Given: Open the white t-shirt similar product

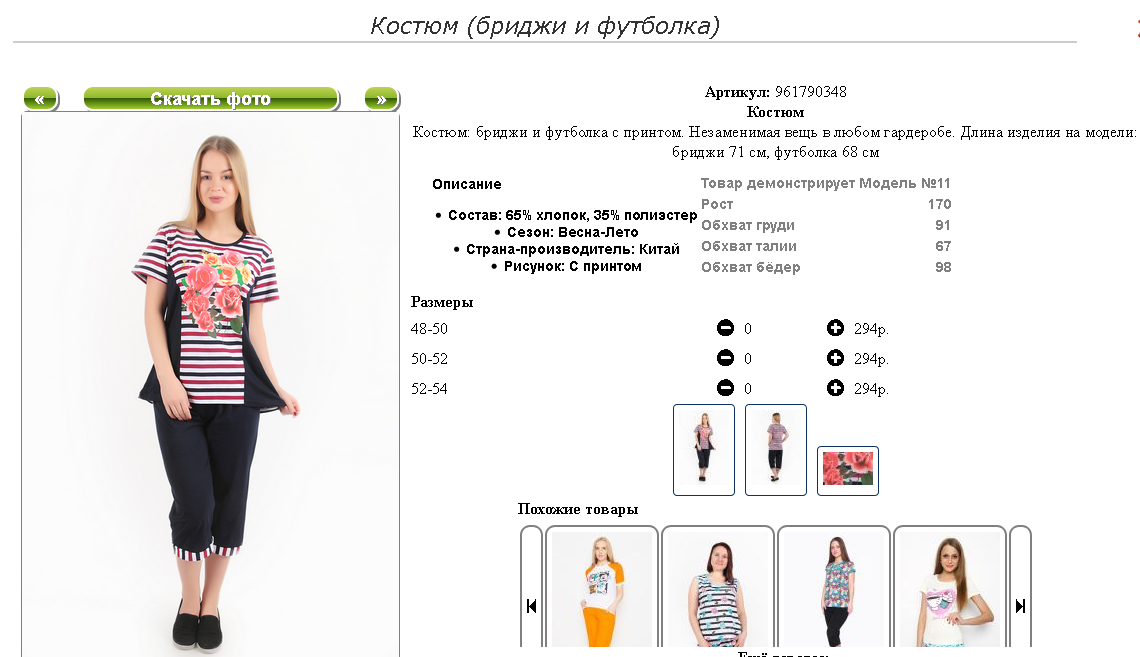Looking at the screenshot, I should (x=950, y=587).
